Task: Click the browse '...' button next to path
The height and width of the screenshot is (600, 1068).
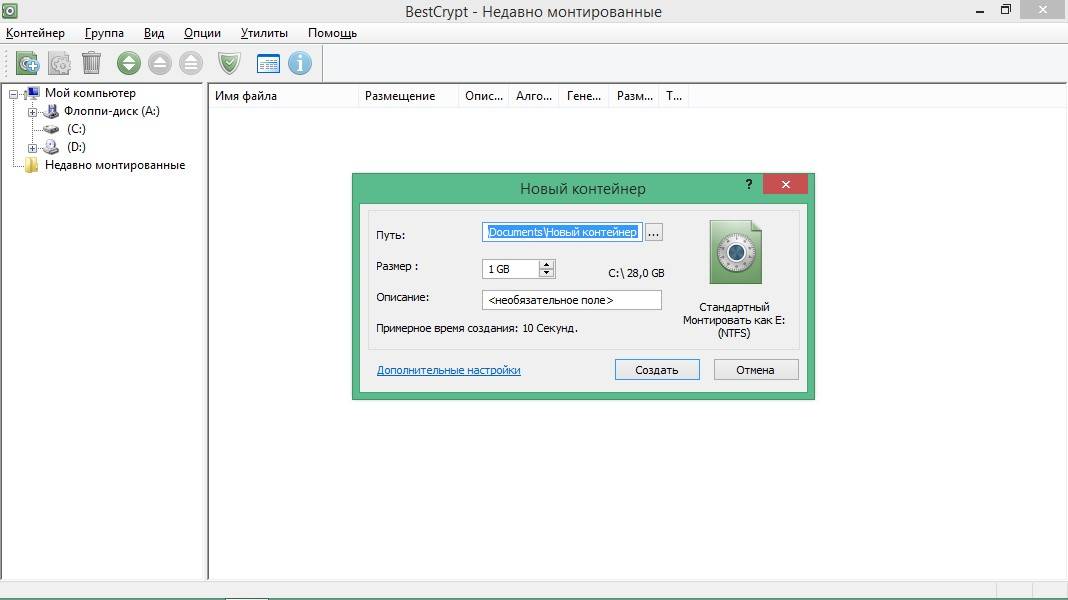Action: [x=653, y=232]
